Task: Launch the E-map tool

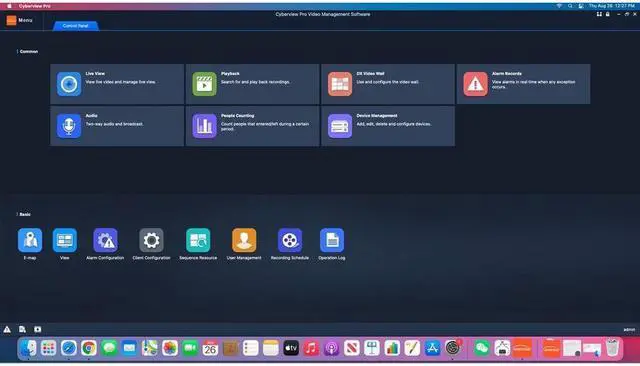Action: 30,240
